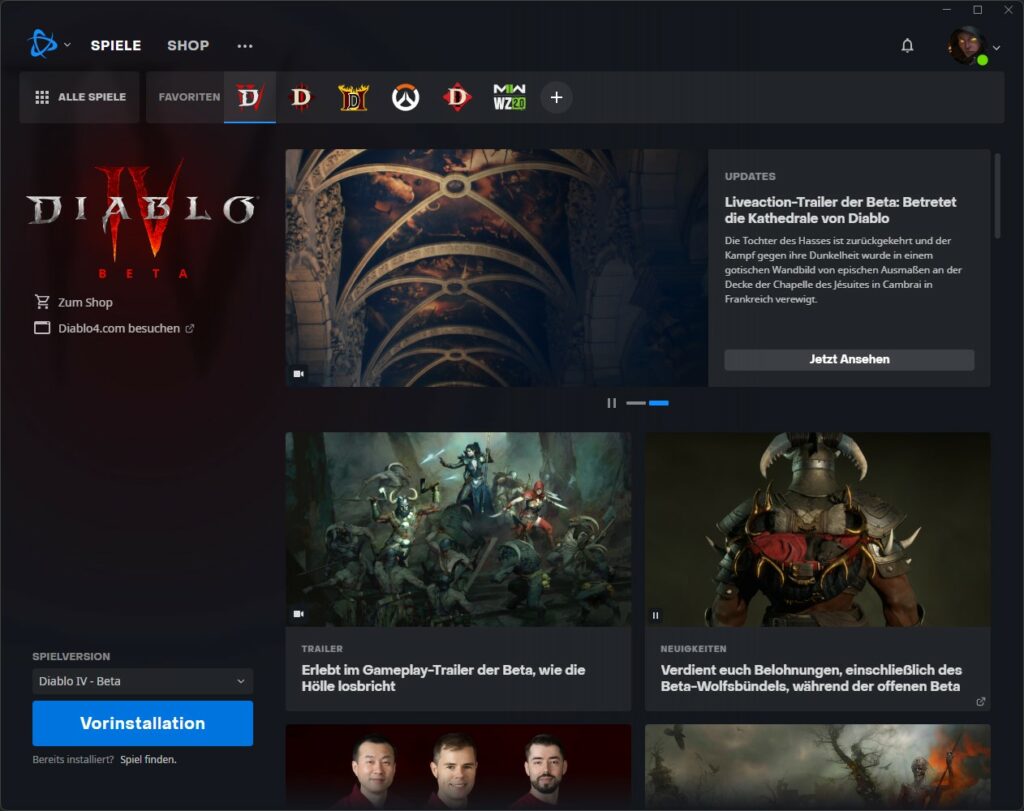The width and height of the screenshot is (1024, 811).
Task: Open the Spielversion 'Diablo IV - Beta' dropdown
Action: (x=142, y=681)
